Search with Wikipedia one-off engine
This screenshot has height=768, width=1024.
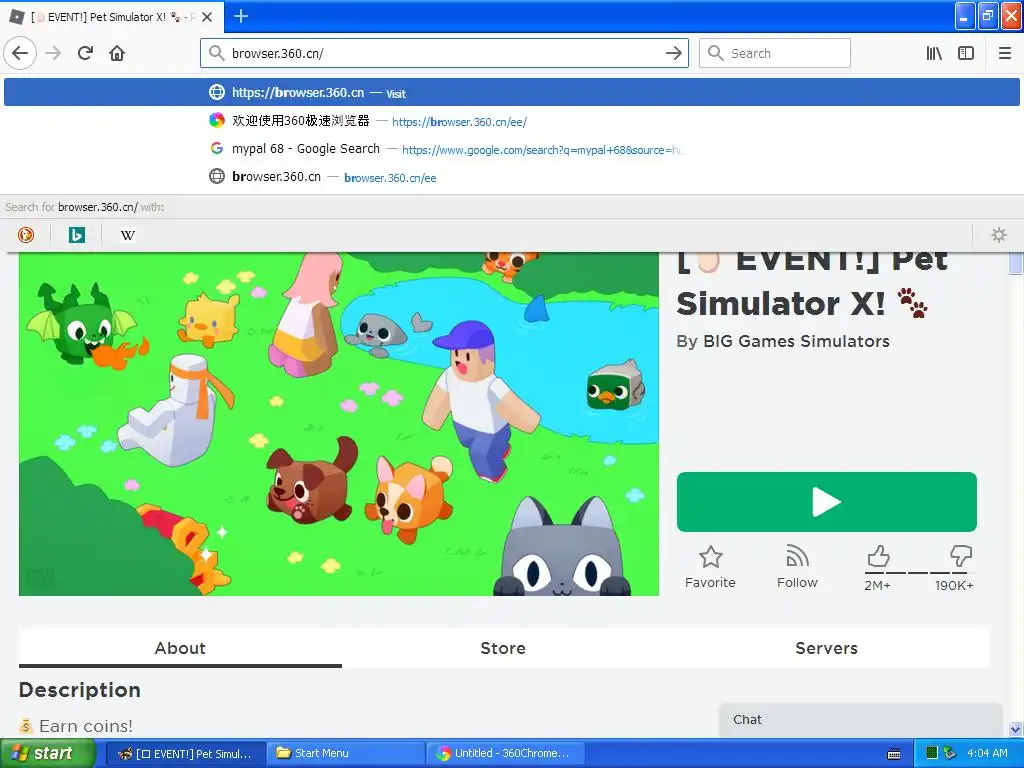[x=127, y=235]
